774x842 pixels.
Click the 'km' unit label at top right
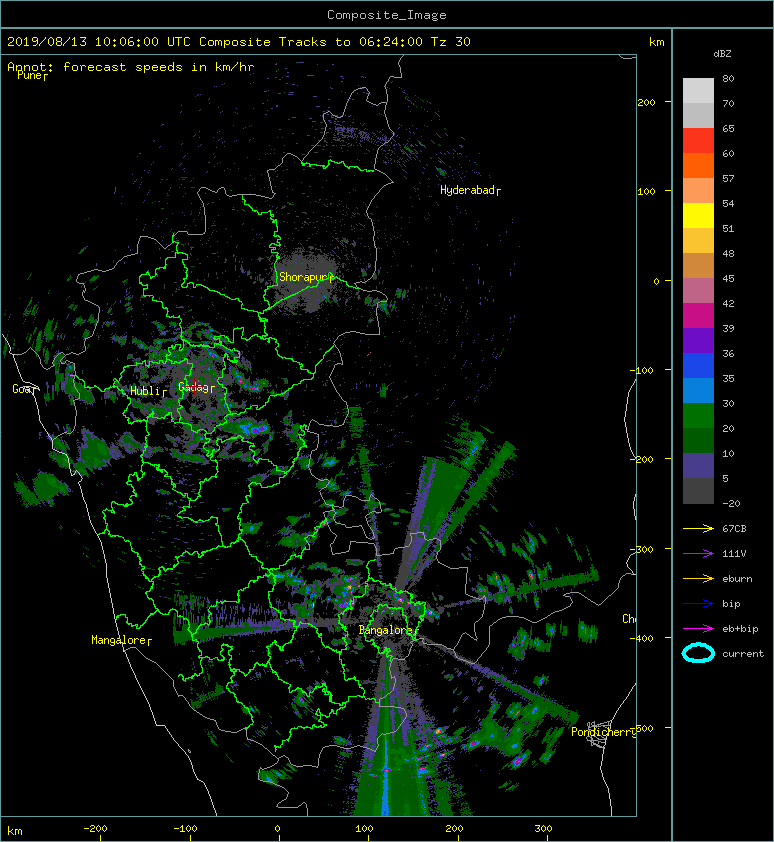[x=656, y=42]
